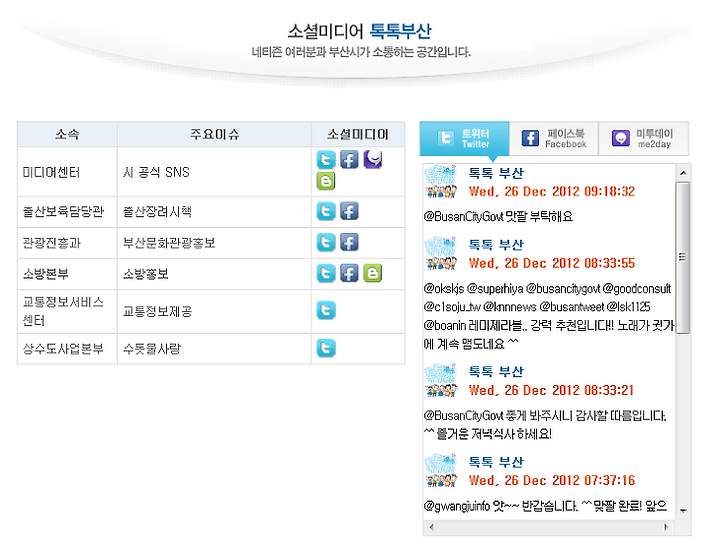
Task: Click timestamp Wed, 26 Dec 2012 07:37:16
Action: point(552,480)
